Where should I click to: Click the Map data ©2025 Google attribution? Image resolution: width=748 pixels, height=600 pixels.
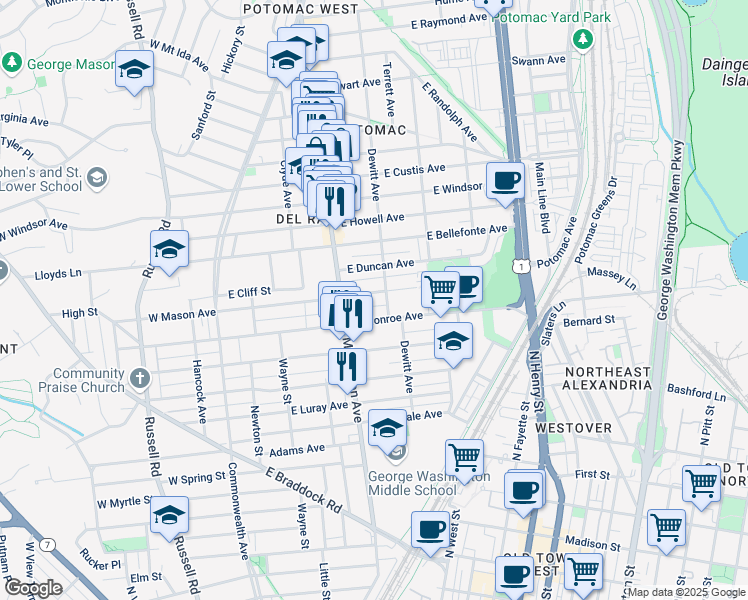click(x=686, y=593)
